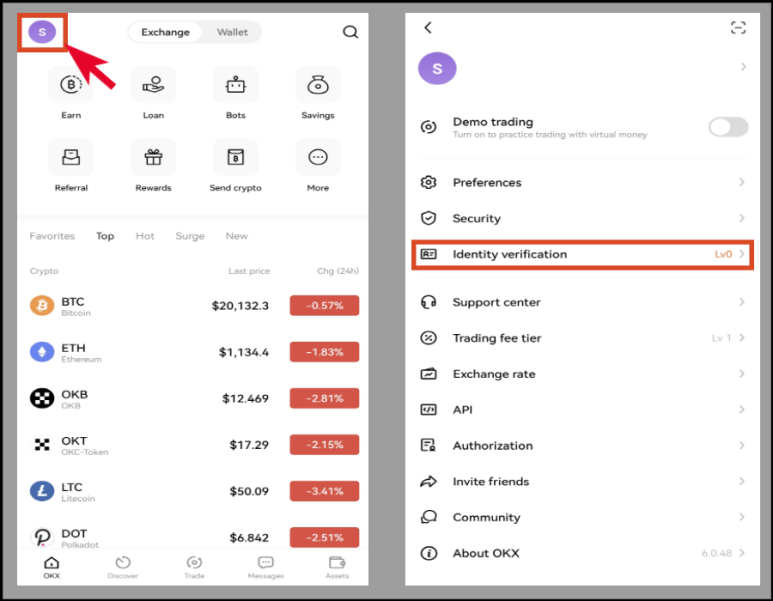Open Exchange rate via its chevron
This screenshot has width=773, height=601.
click(741, 374)
